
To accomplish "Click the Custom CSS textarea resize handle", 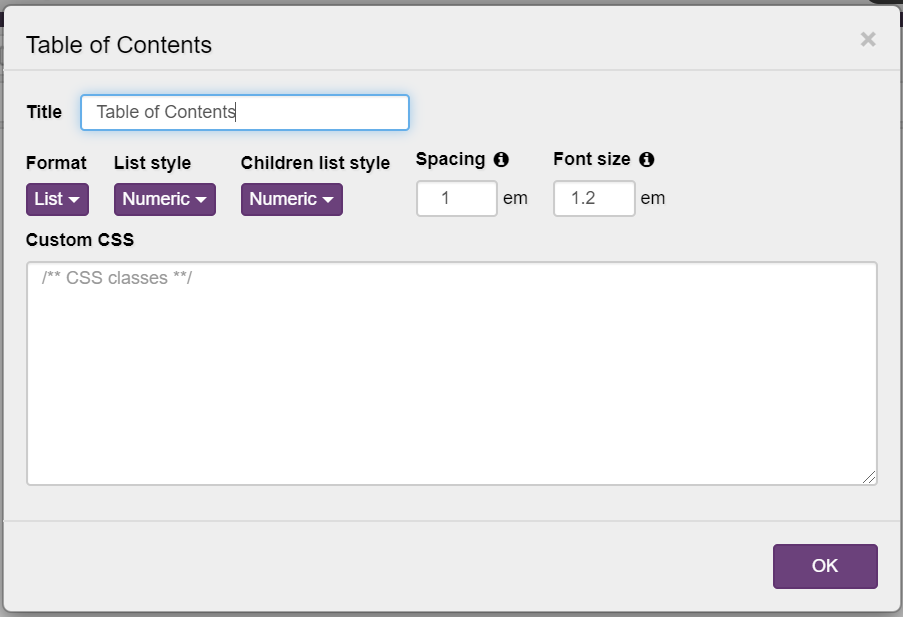I will click(x=870, y=478).
